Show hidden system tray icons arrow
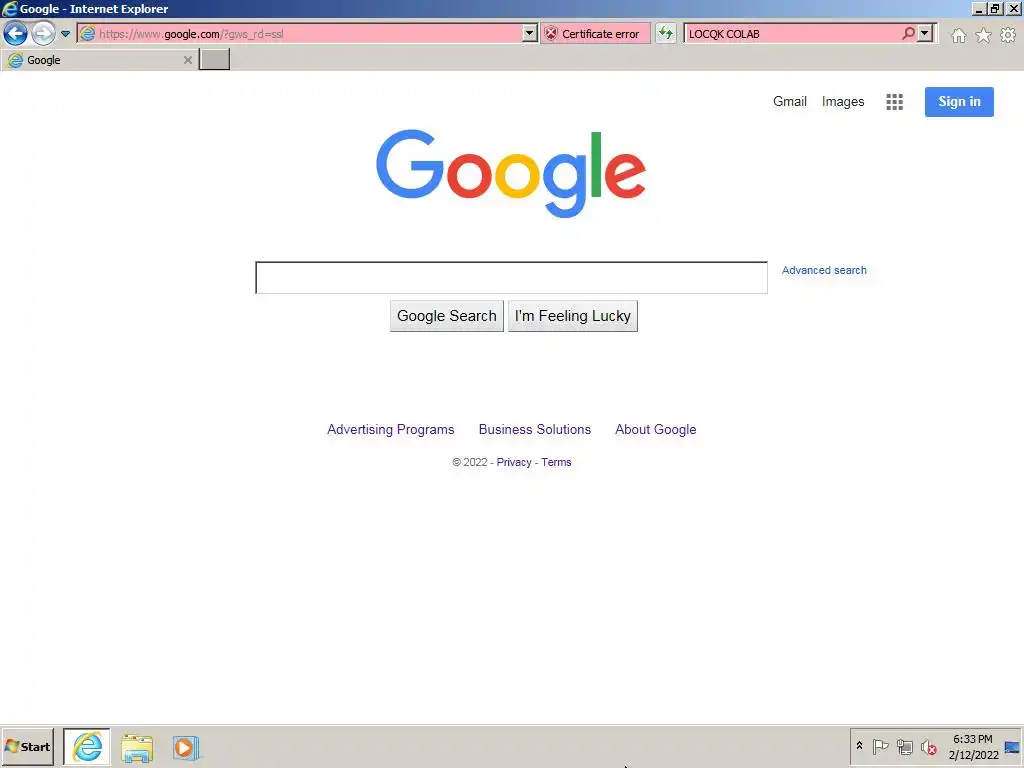 pos(859,745)
